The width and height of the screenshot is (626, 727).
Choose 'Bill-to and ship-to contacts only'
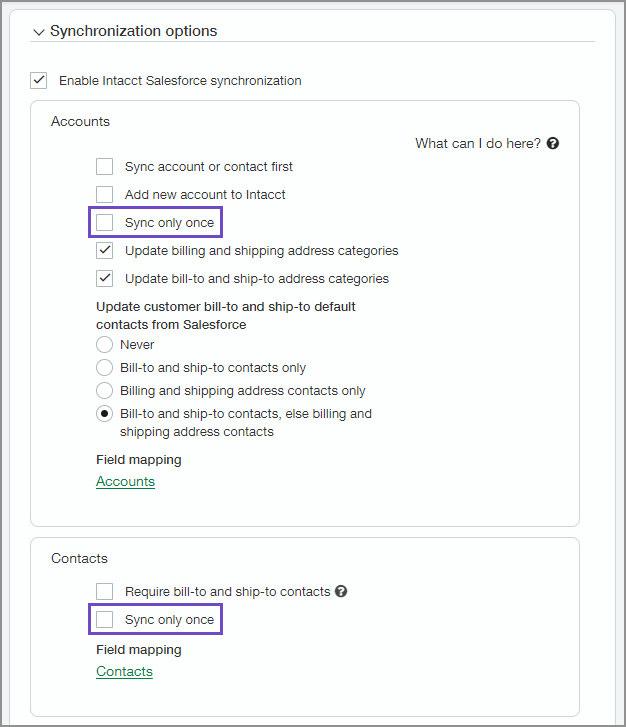tap(104, 368)
